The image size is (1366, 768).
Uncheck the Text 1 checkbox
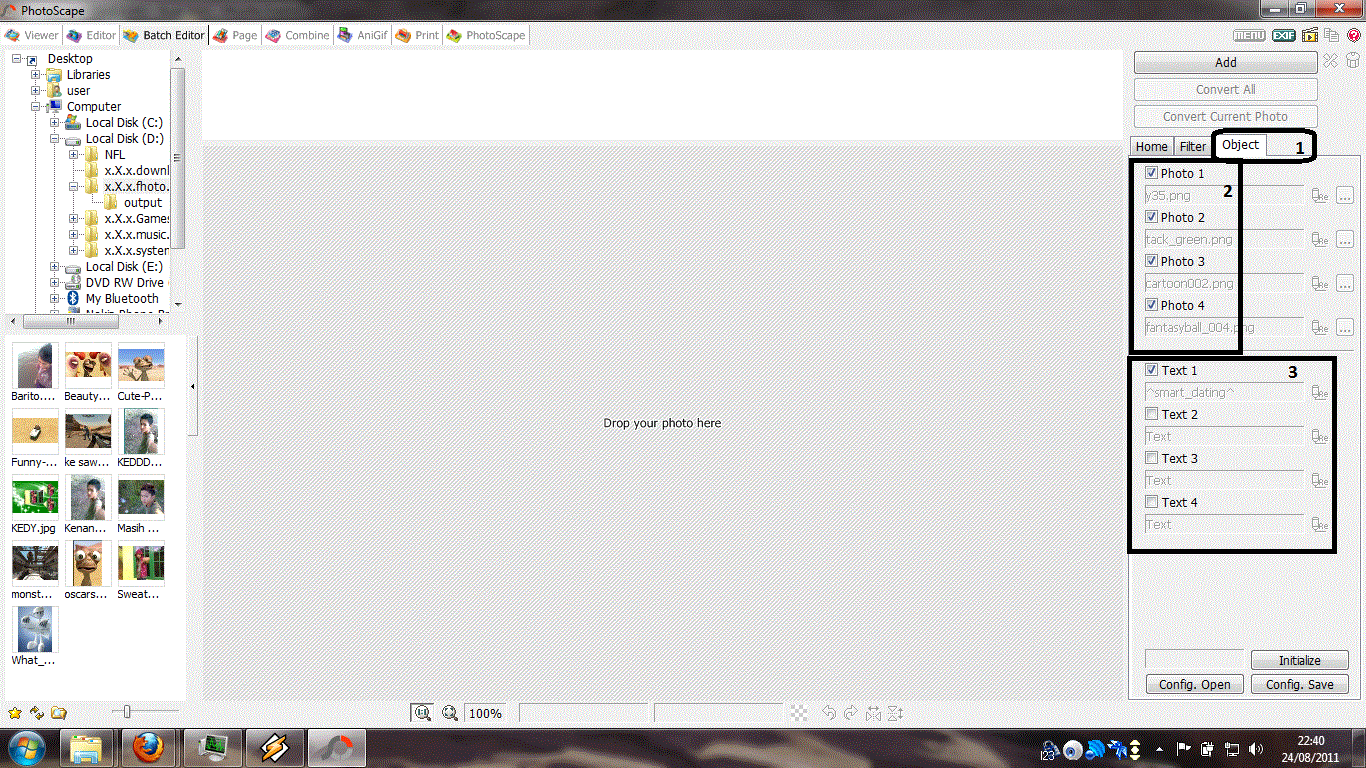[1152, 370]
